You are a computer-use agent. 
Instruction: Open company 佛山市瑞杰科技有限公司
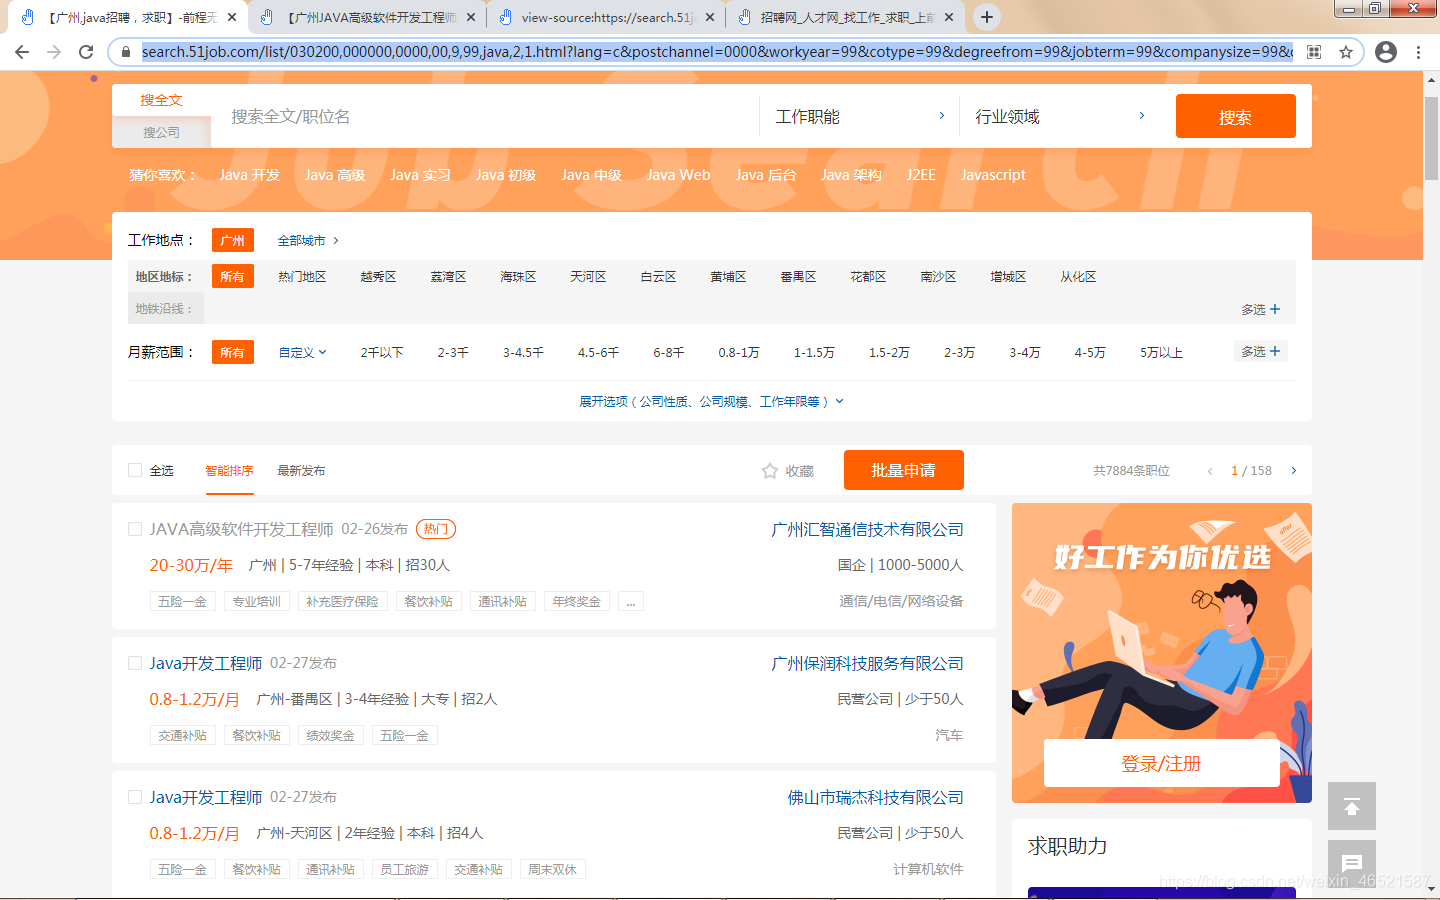coord(875,798)
